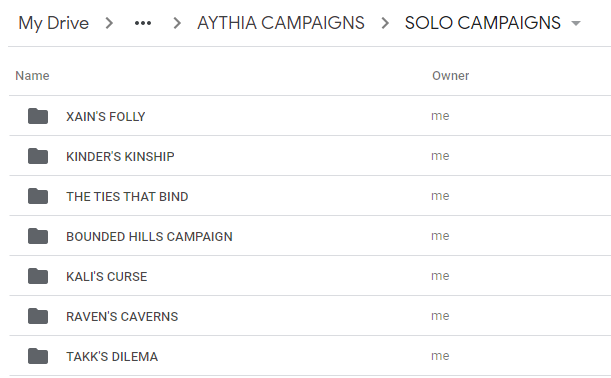Click the chevron before SOLO CAMPAIGNS
Image resolution: width=611 pixels, height=378 pixels.
pyautogui.click(x=385, y=23)
